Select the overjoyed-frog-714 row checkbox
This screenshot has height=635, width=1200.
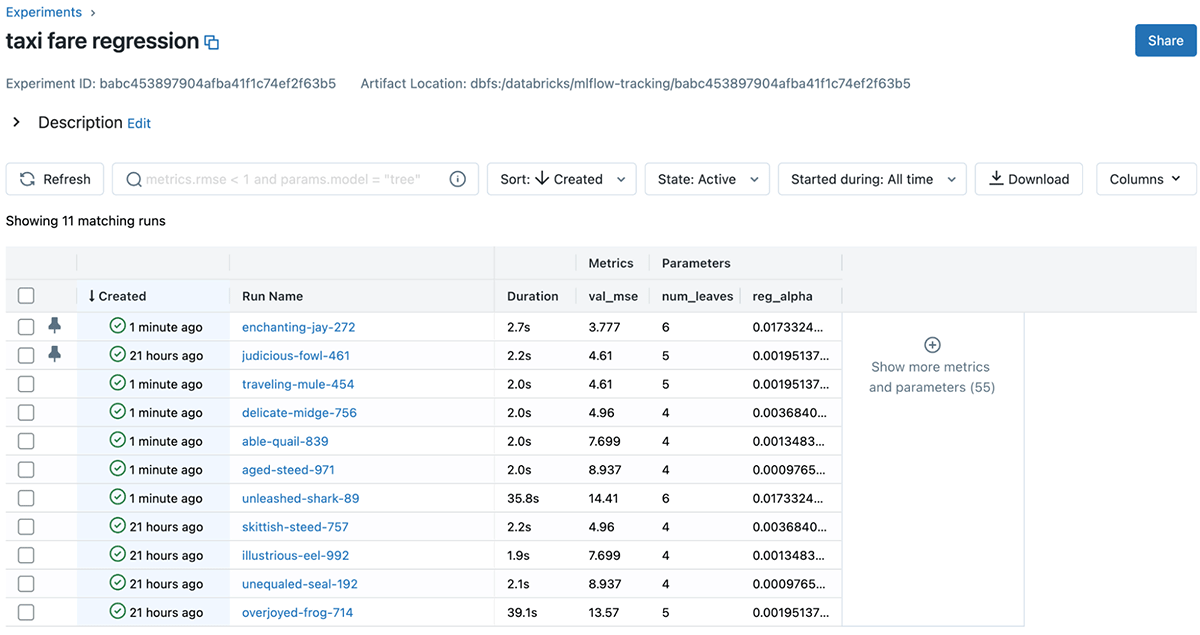pos(26,612)
